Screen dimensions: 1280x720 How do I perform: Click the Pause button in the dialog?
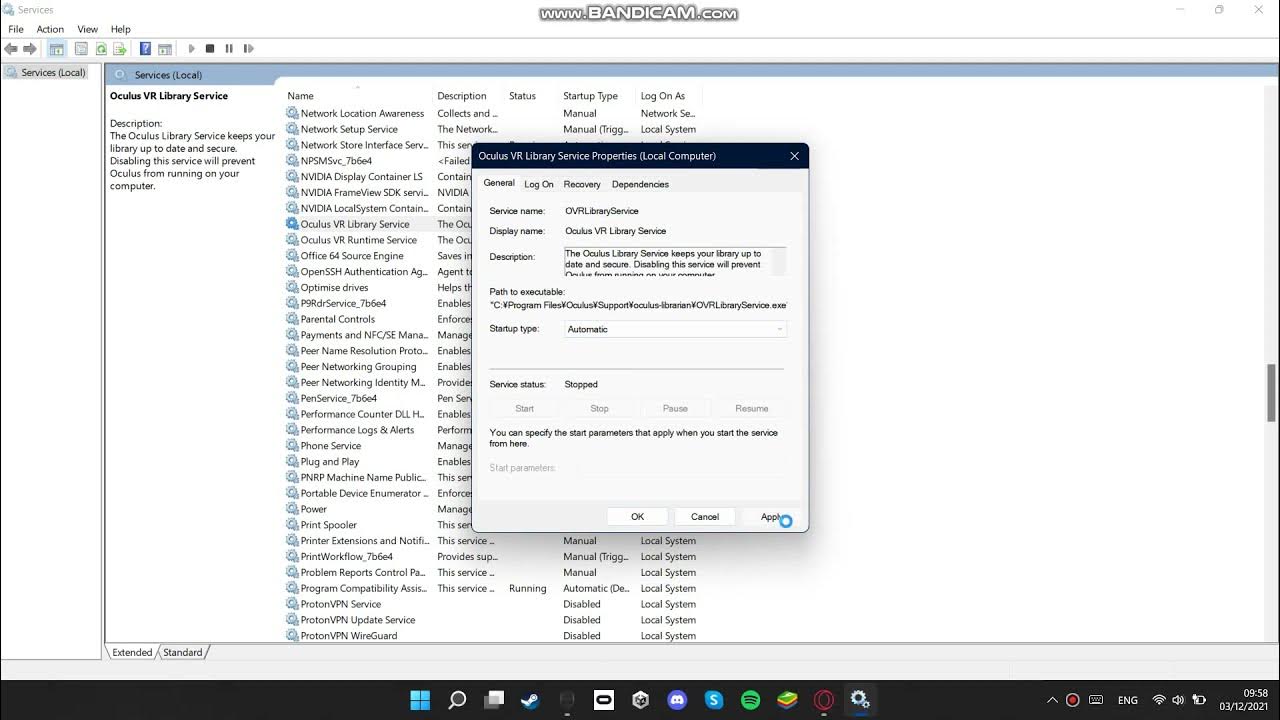click(675, 408)
